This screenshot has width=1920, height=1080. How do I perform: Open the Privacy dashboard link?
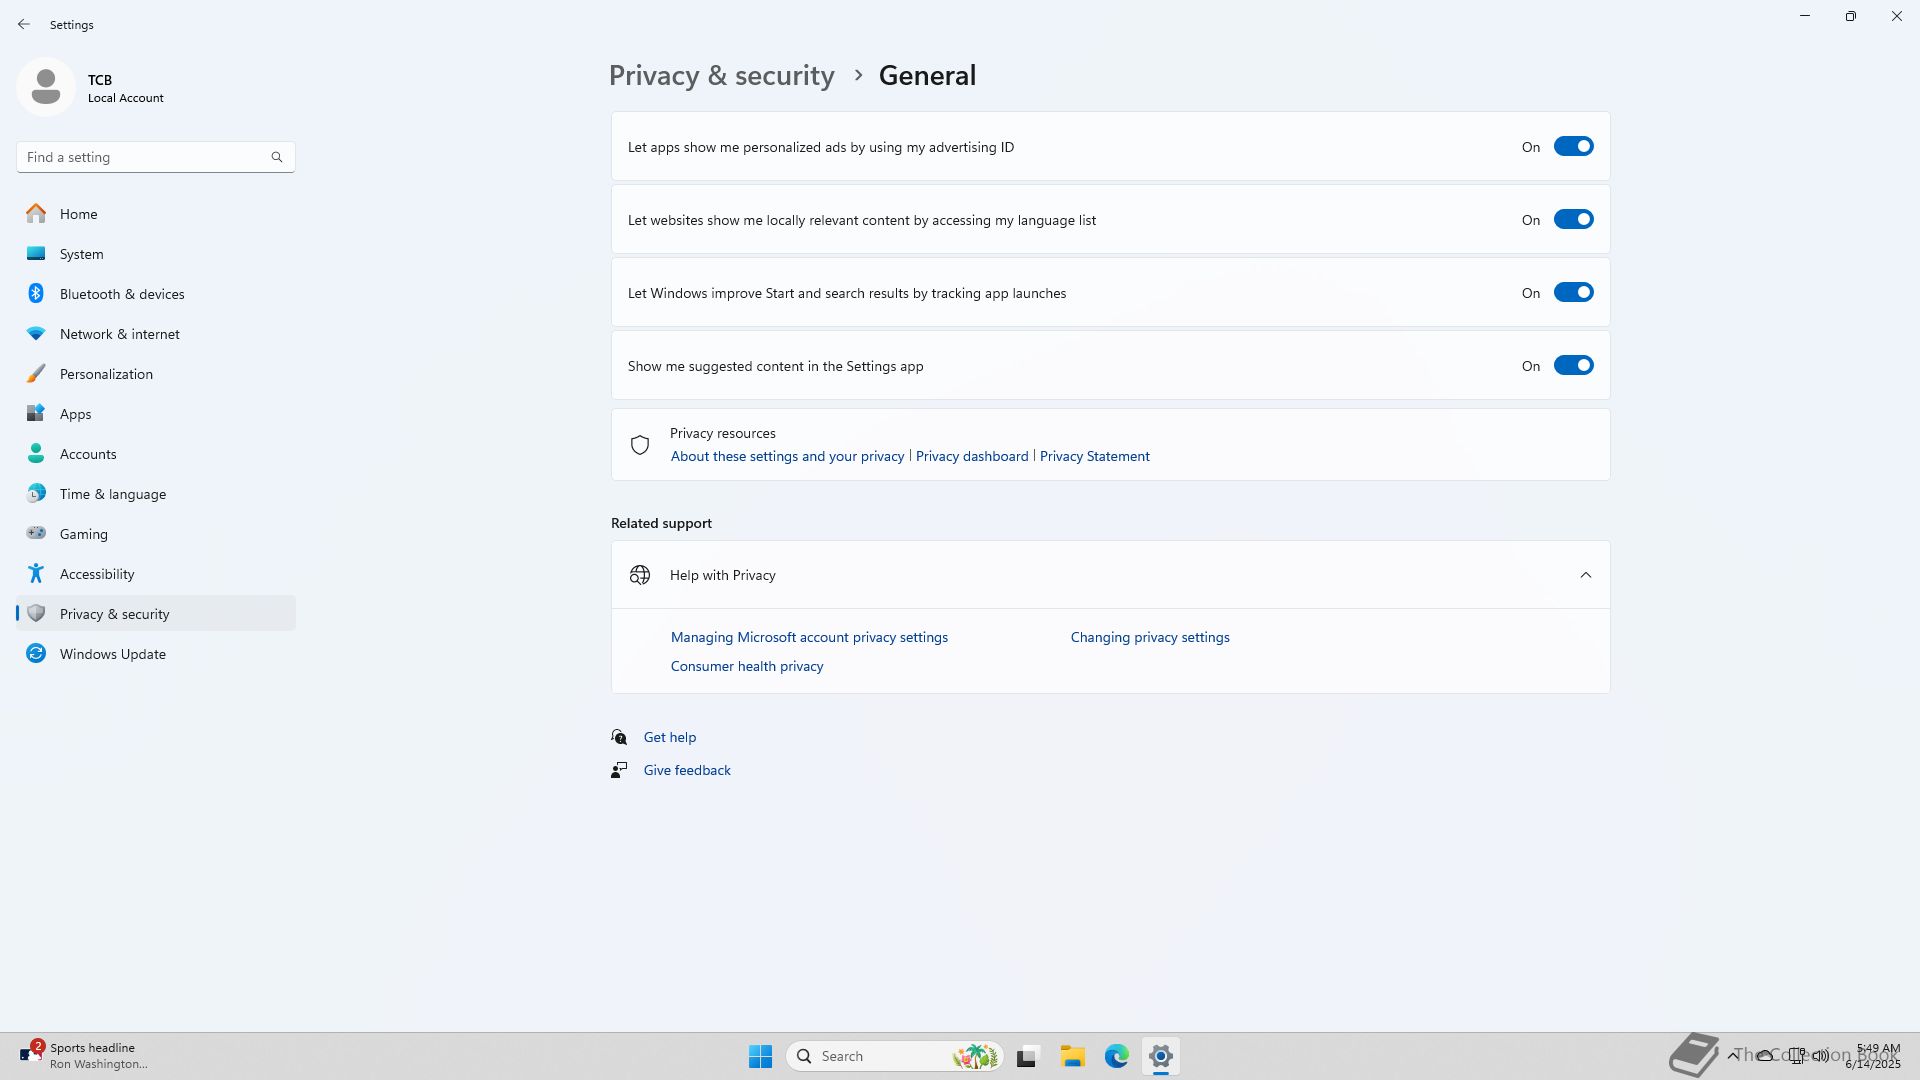pos(971,456)
